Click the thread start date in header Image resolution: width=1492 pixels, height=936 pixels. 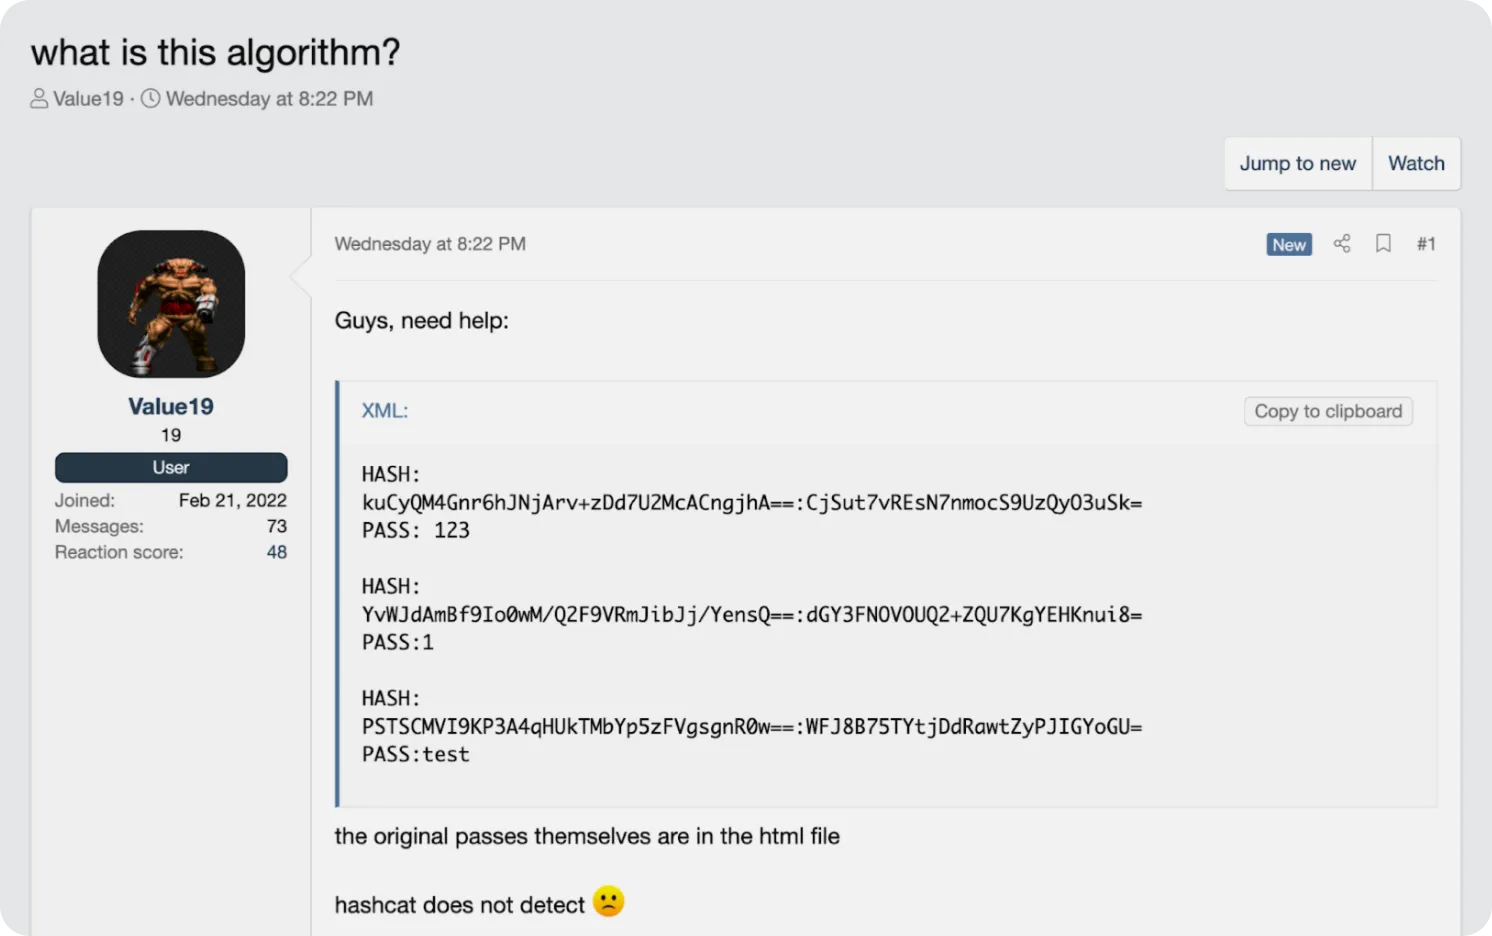(x=269, y=99)
